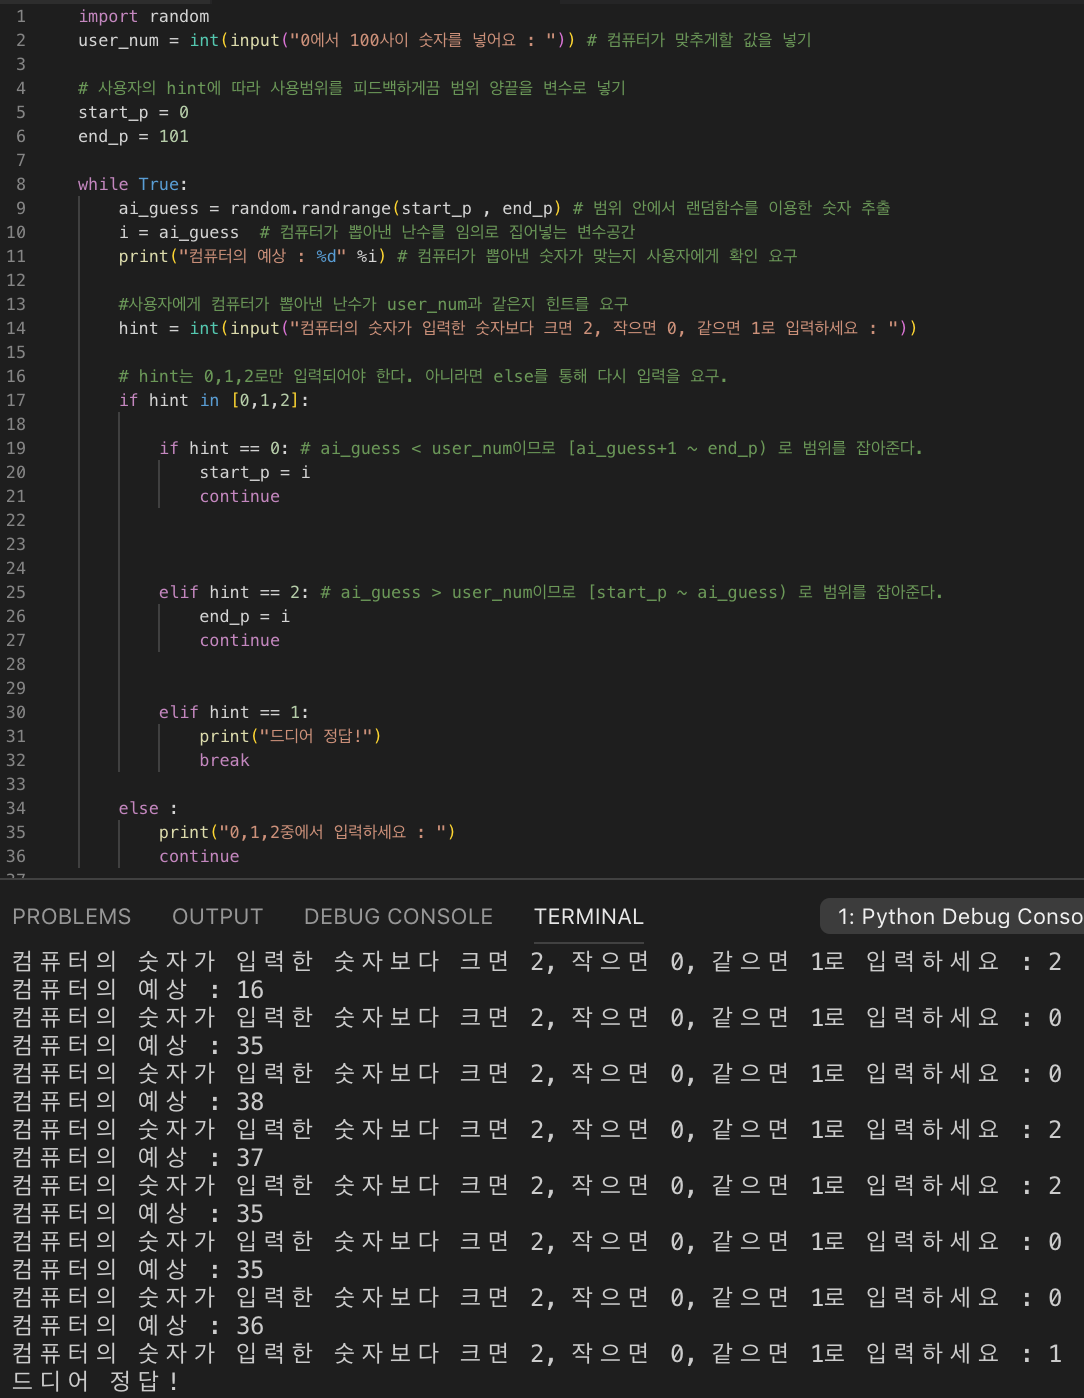Click terminal output '컴퓨터의 예상 : 38'
Viewport: 1084px width, 1398px height.
[138, 1102]
